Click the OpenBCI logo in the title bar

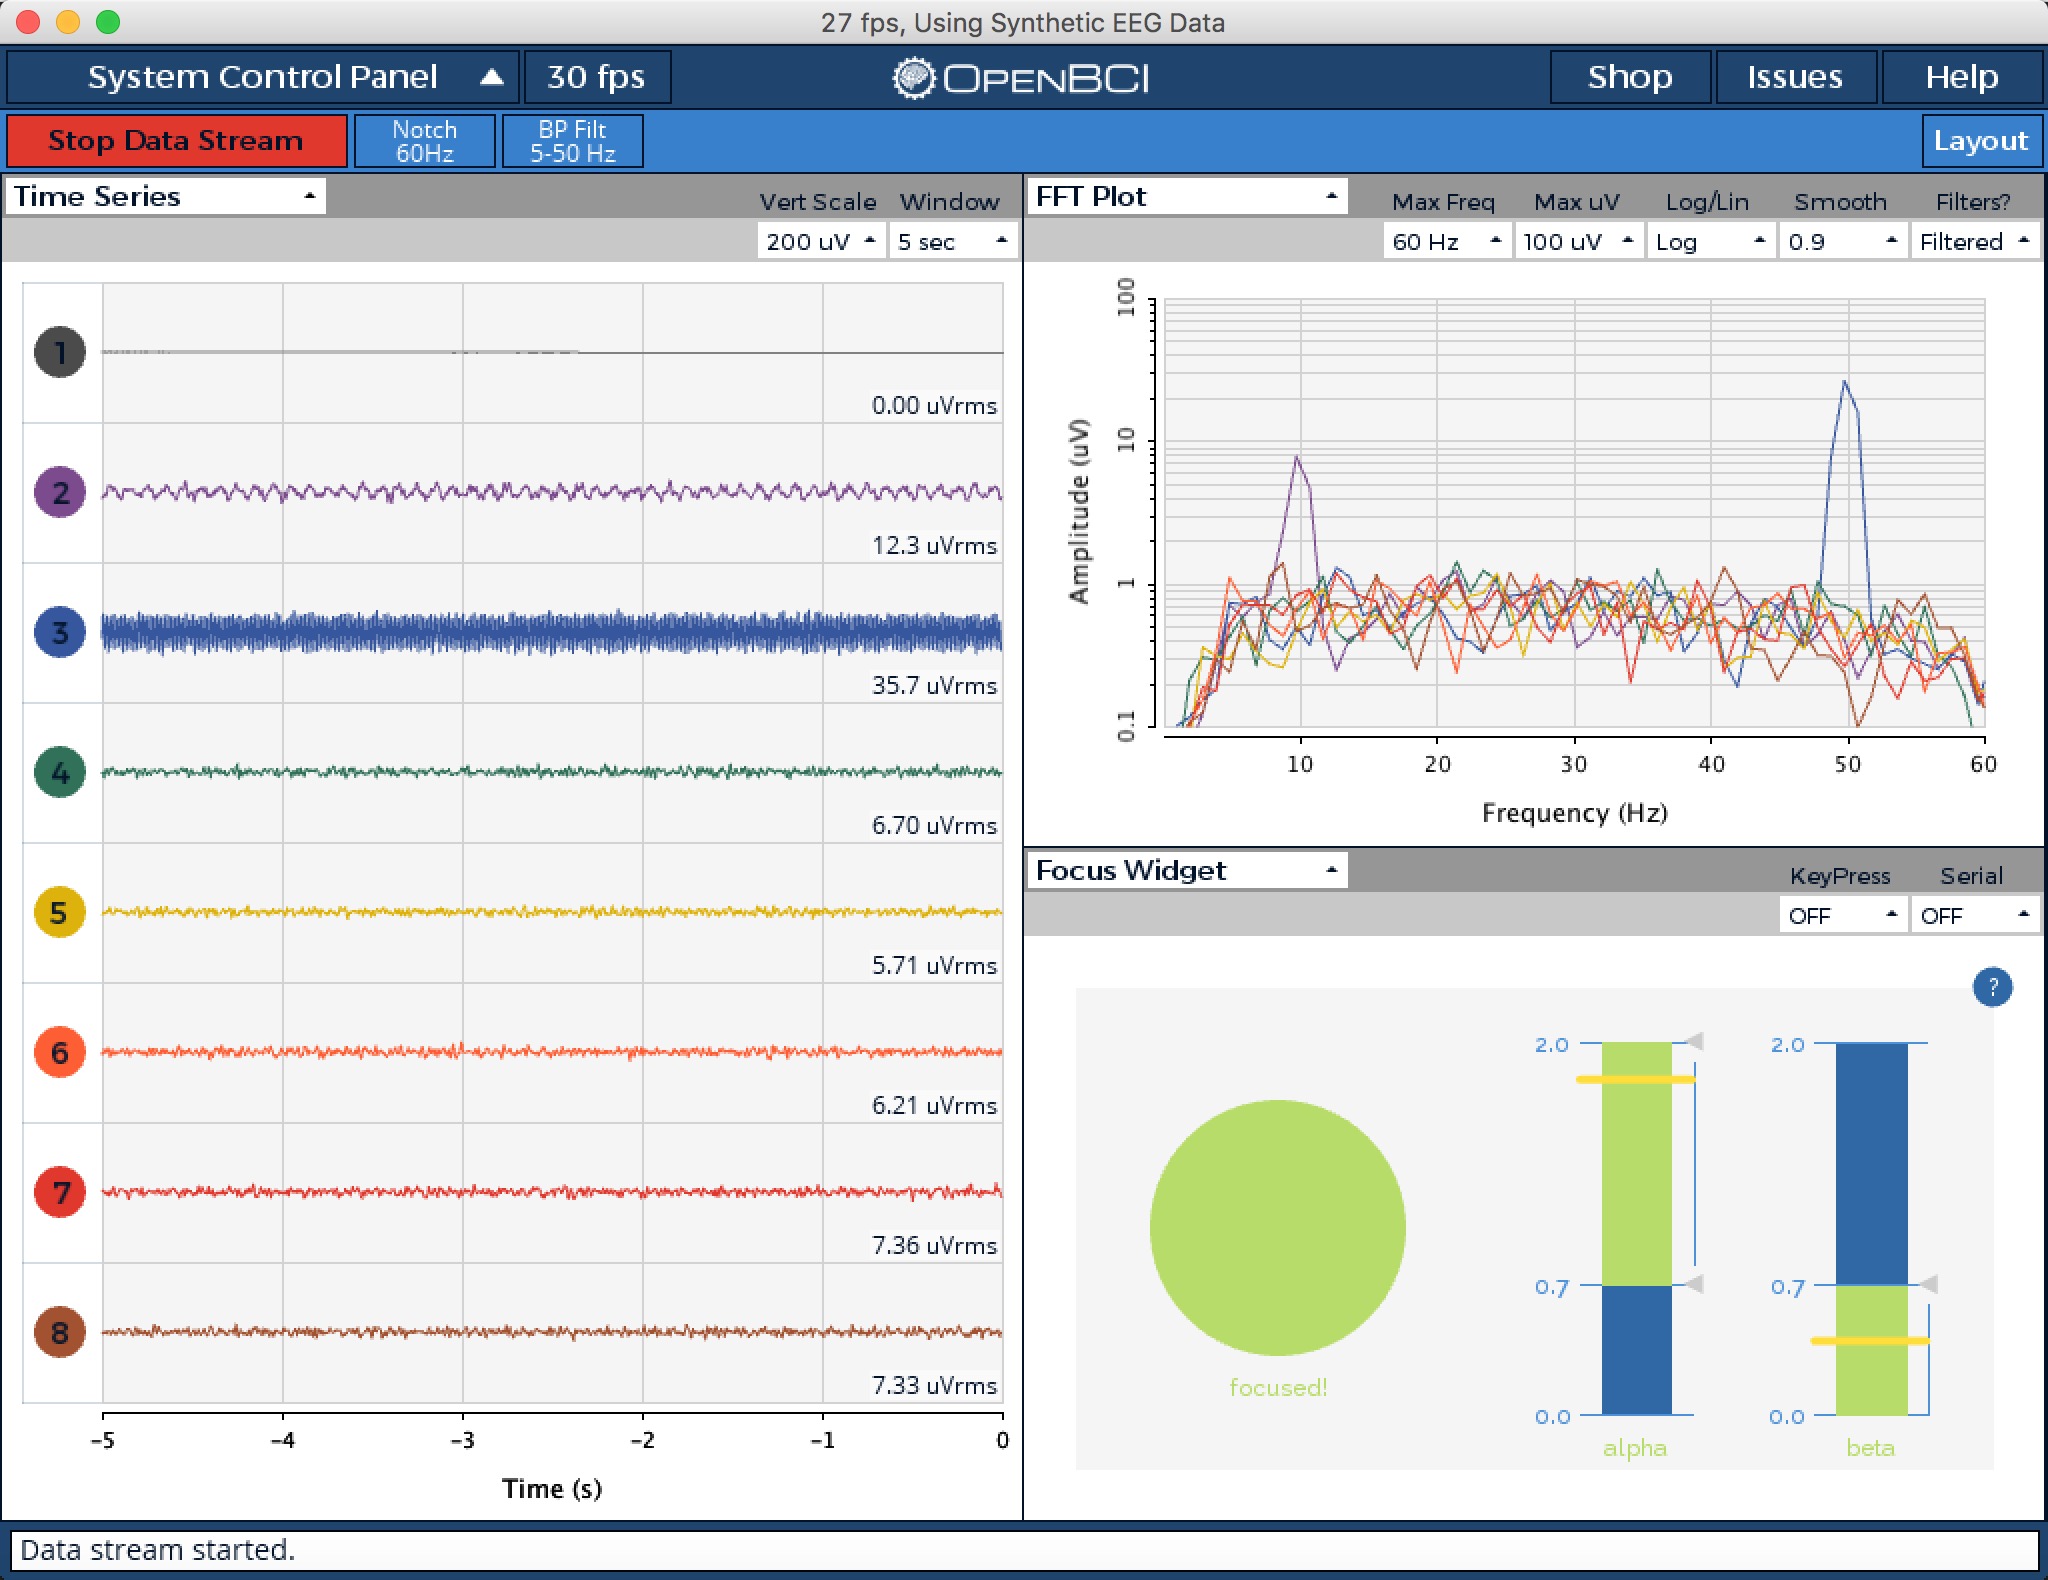coord(1022,77)
